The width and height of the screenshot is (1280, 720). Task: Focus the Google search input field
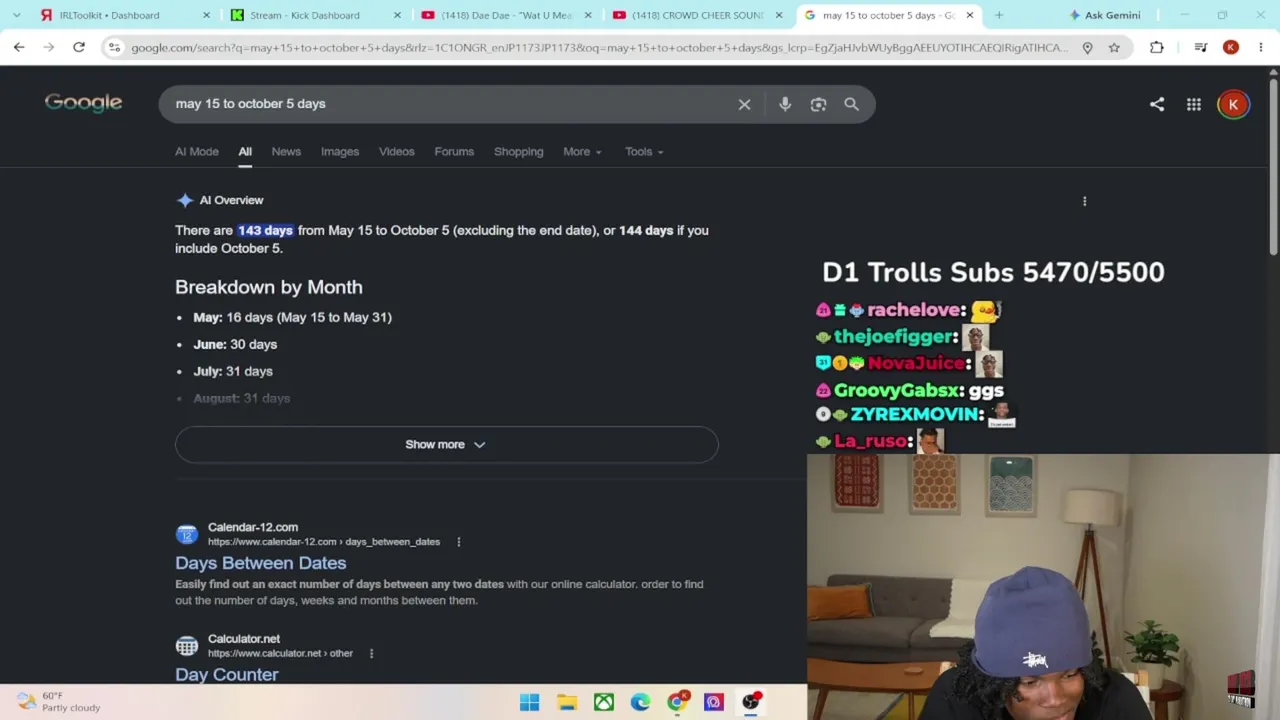point(450,104)
